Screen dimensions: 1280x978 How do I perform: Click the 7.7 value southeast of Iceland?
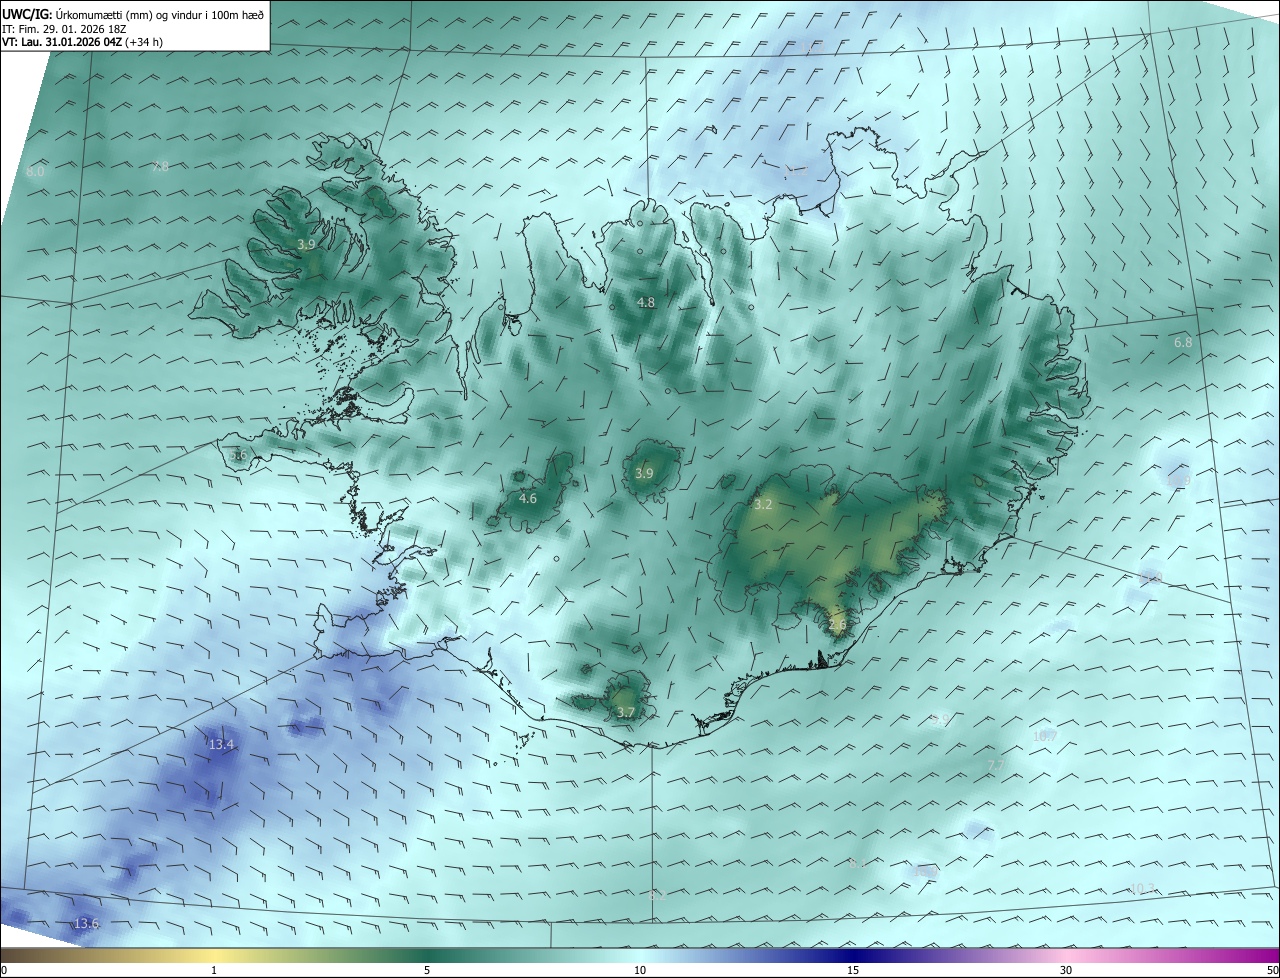tap(996, 765)
